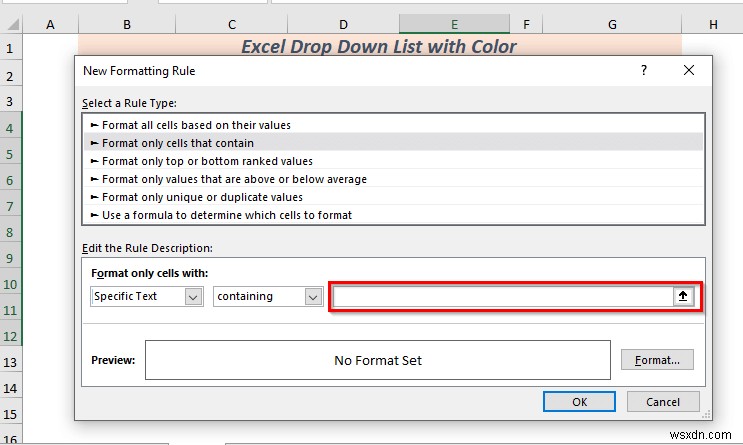Choose 'Use a formula to determine' rule type
This screenshot has height=445, width=743.
point(220,215)
